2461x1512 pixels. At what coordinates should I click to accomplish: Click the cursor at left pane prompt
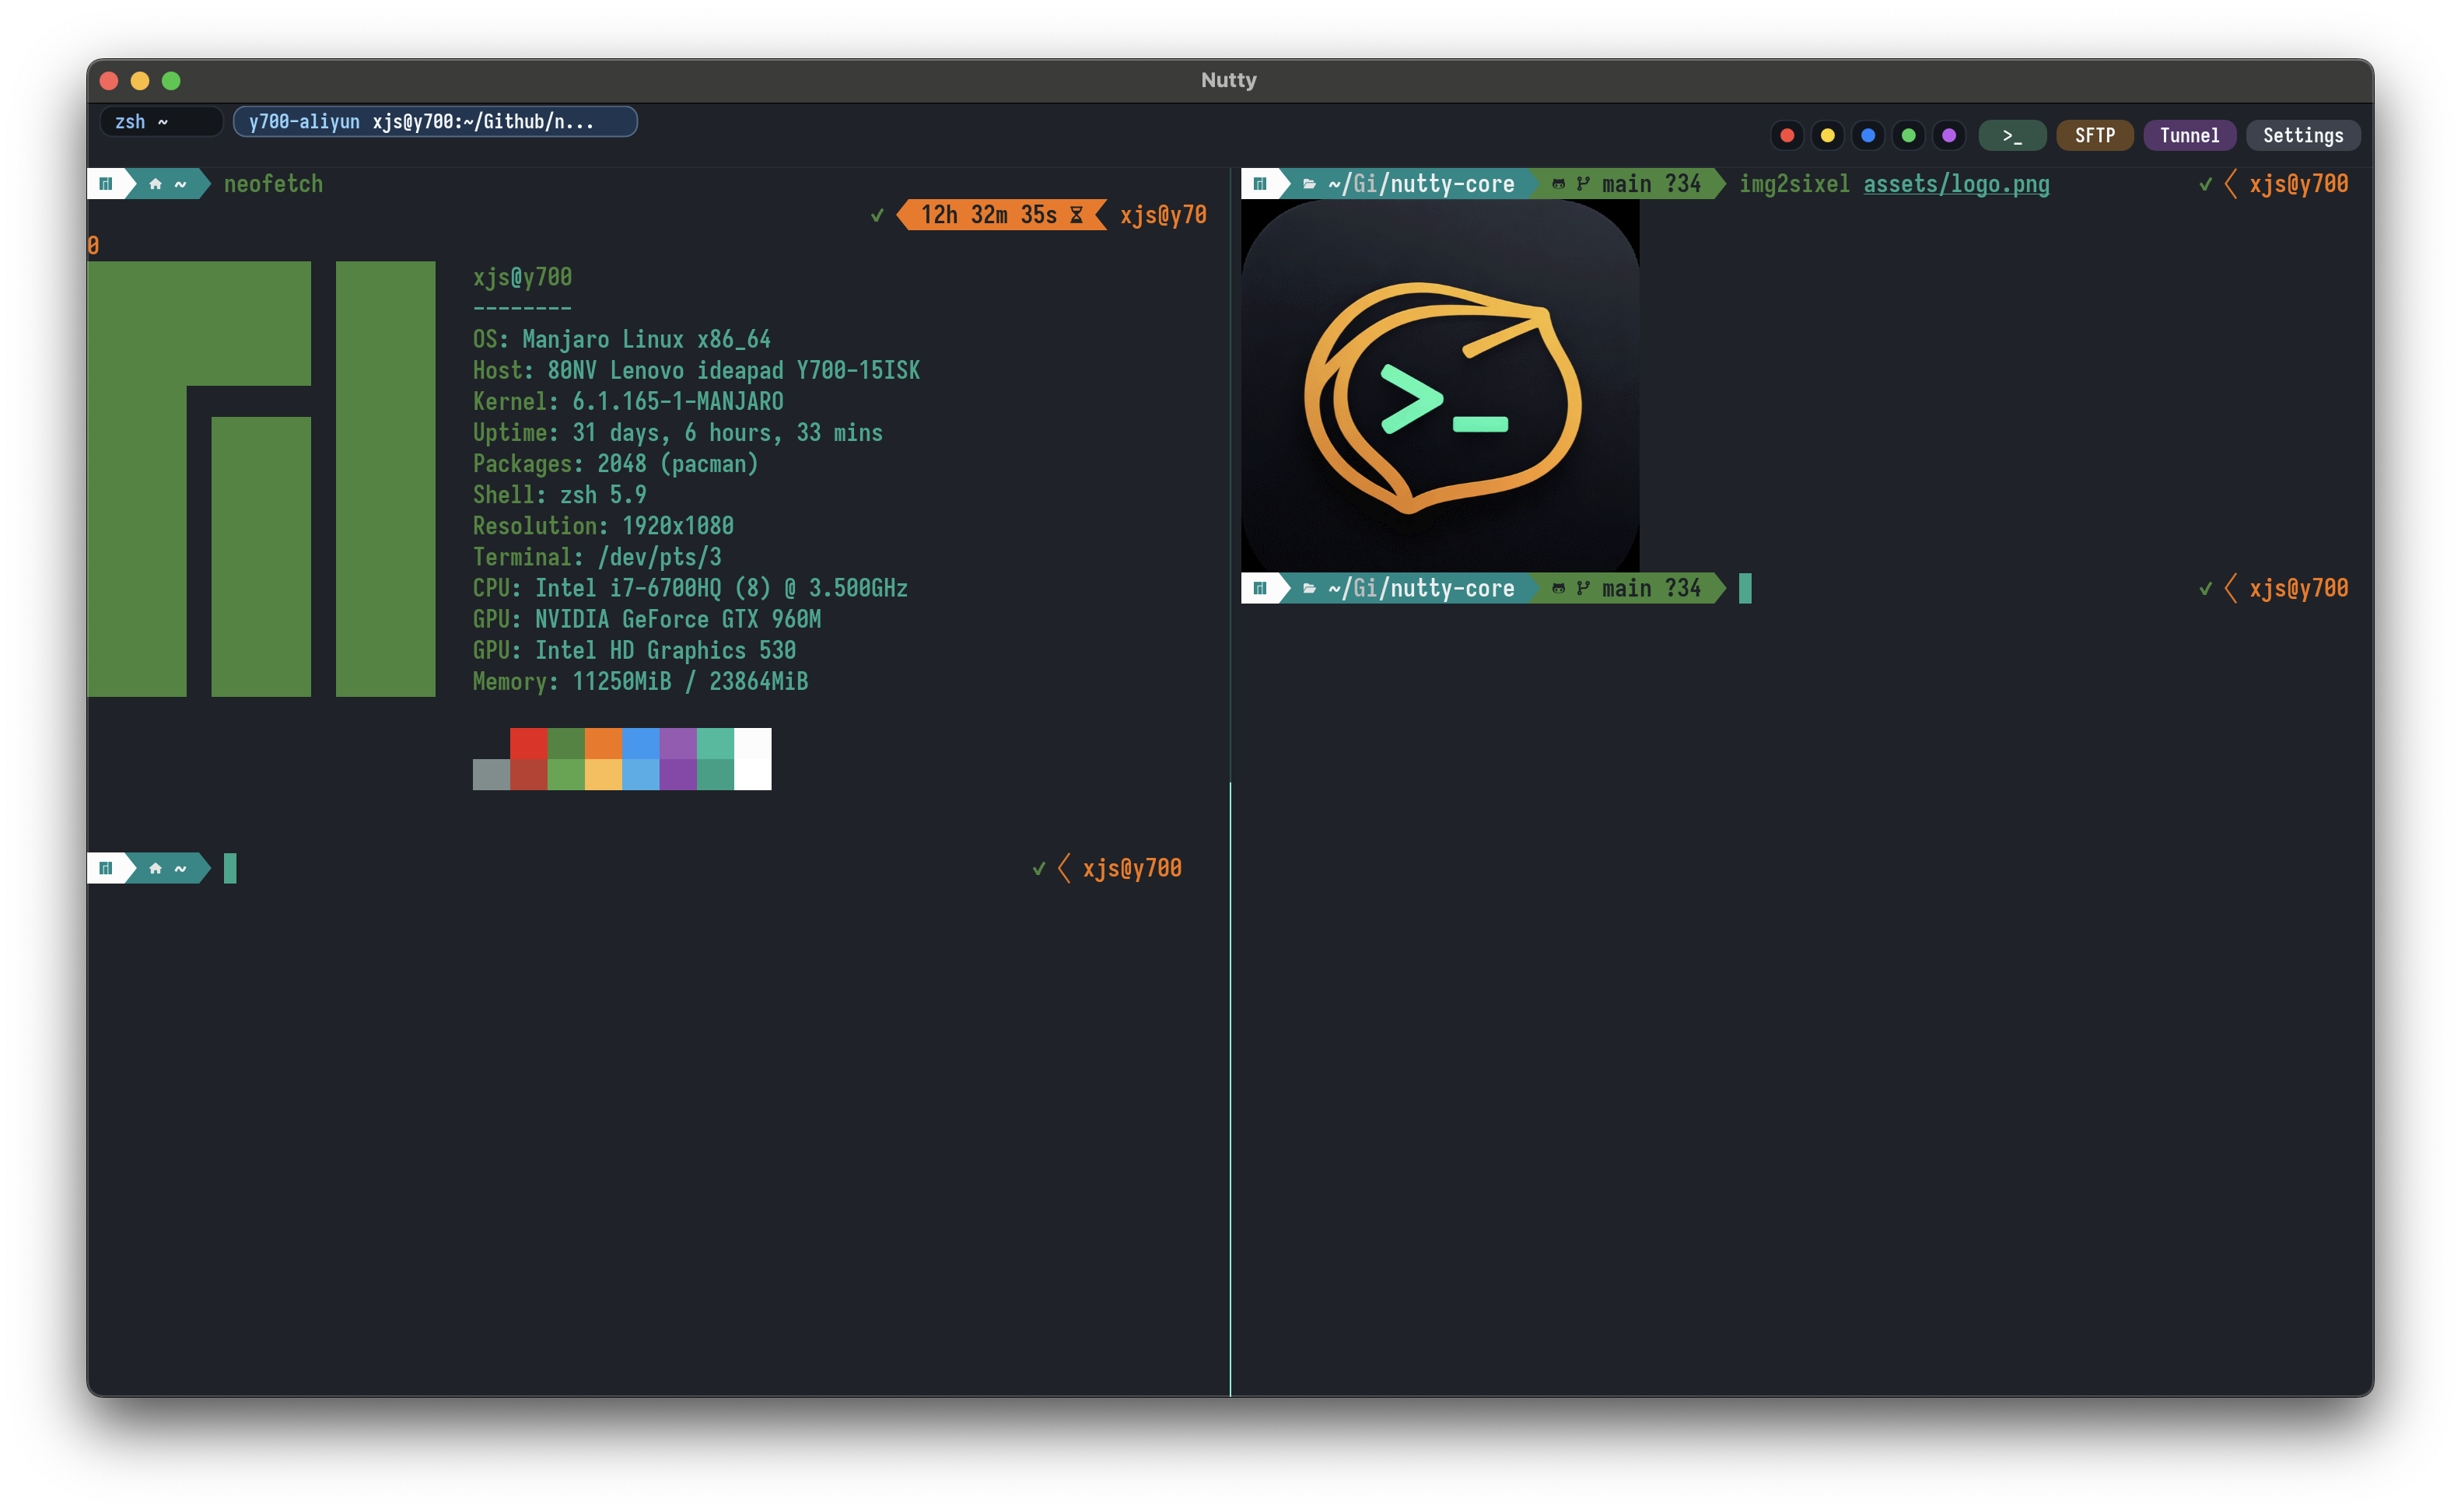[230, 868]
